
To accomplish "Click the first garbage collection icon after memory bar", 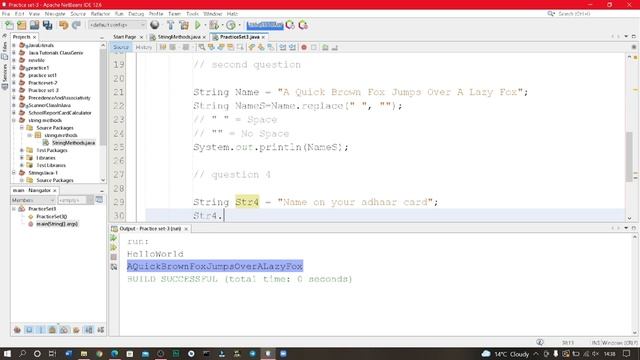I will [290, 25].
